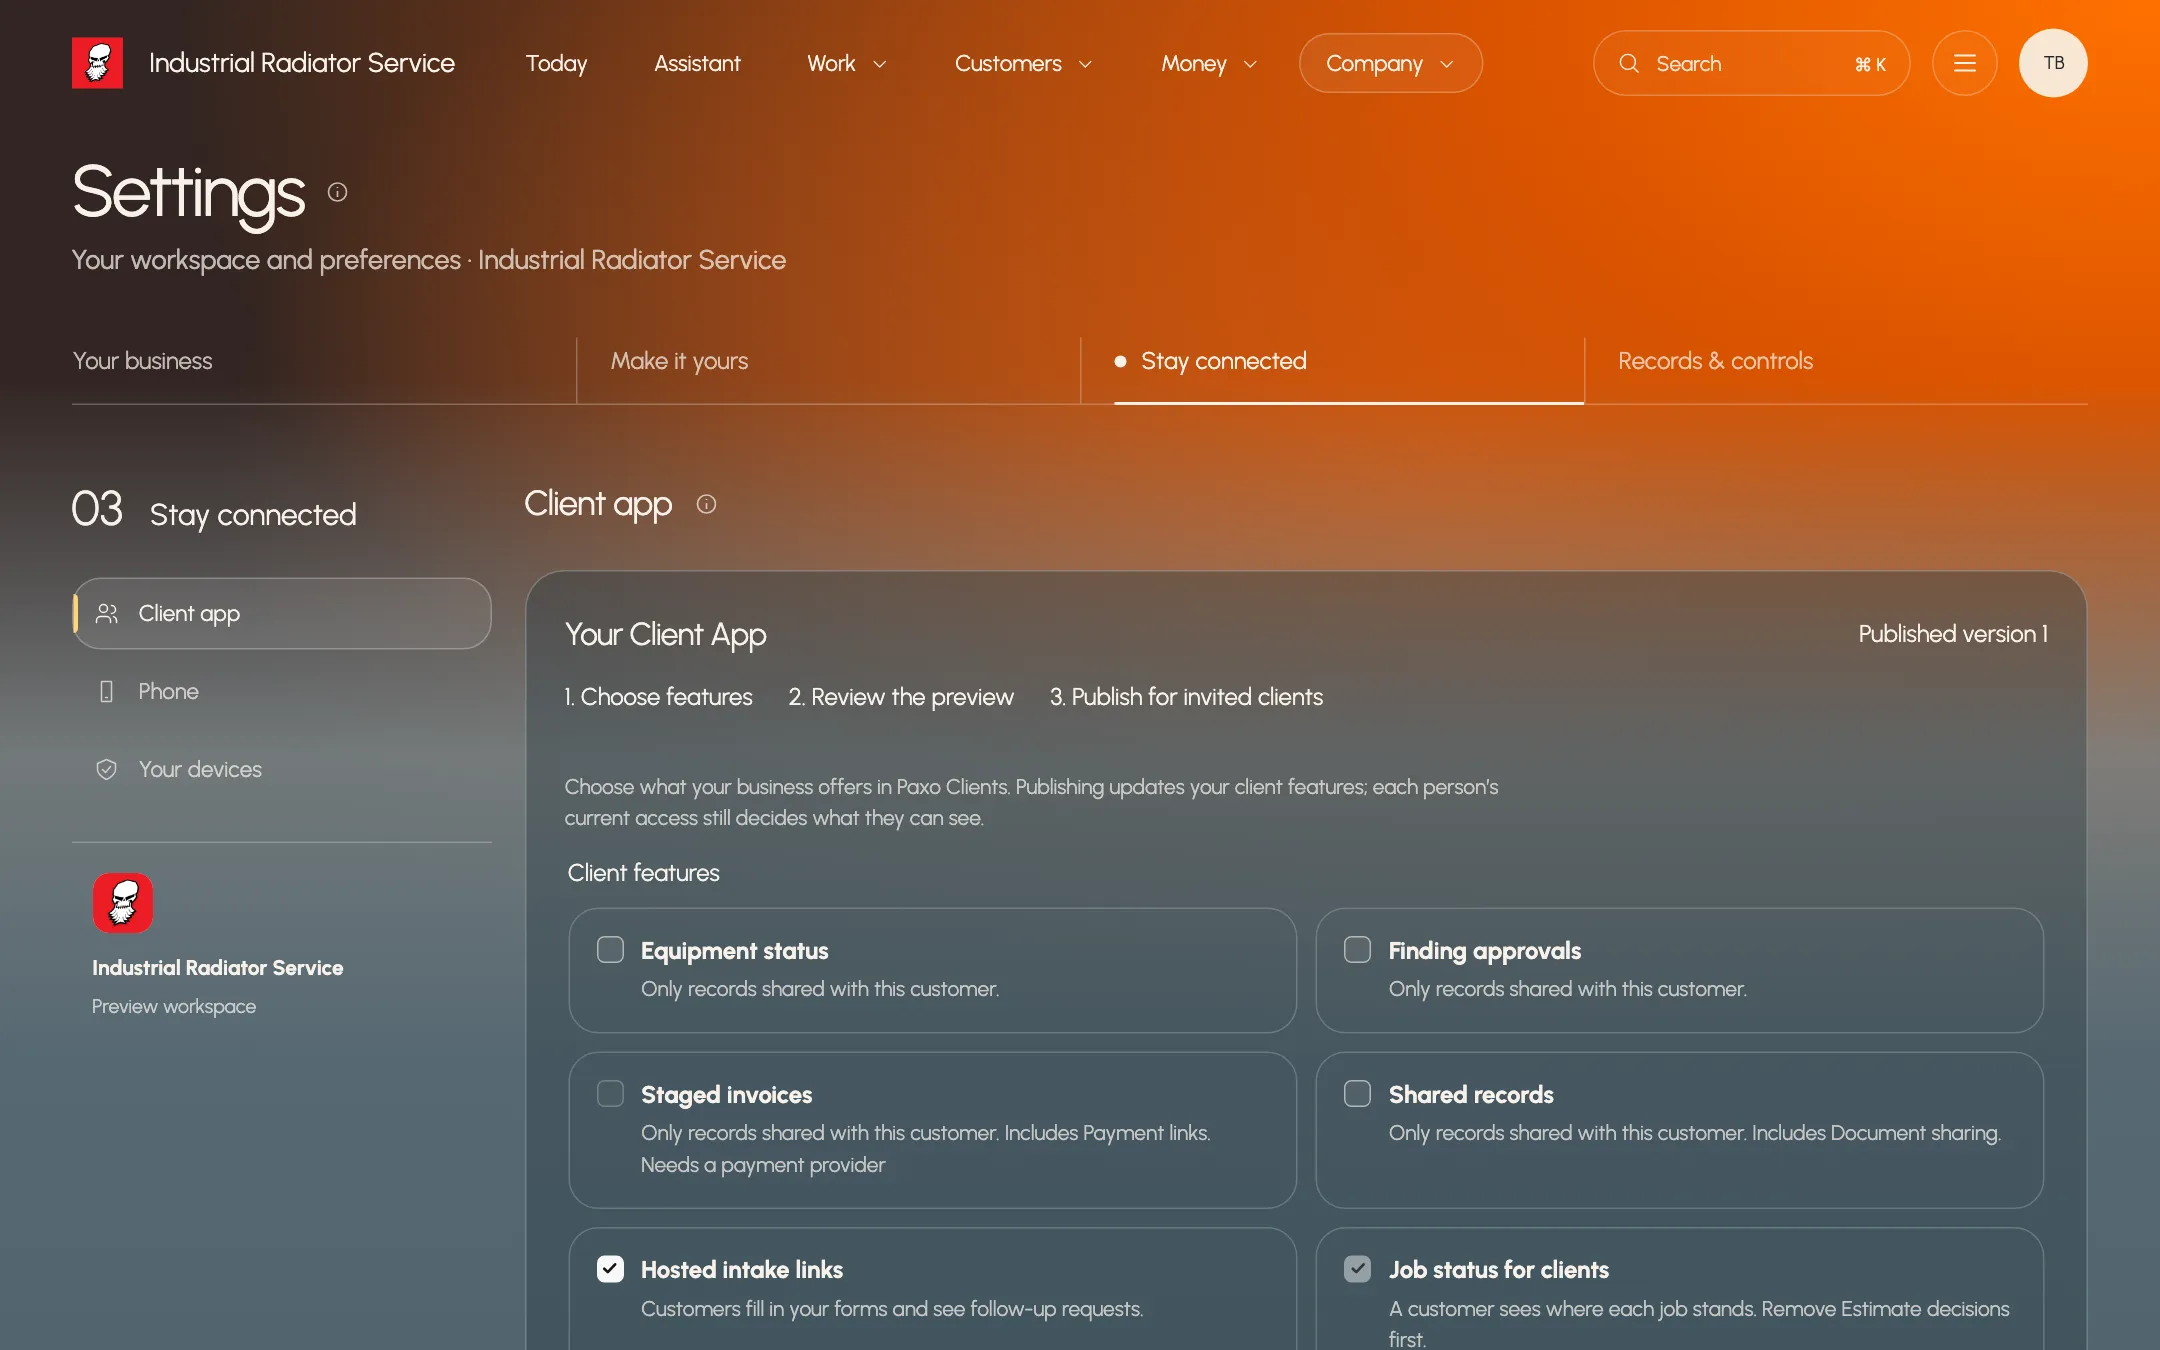Image resolution: width=2160 pixels, height=1350 pixels.
Task: Click the workspace logo above Preview workspace
Action: point(123,903)
